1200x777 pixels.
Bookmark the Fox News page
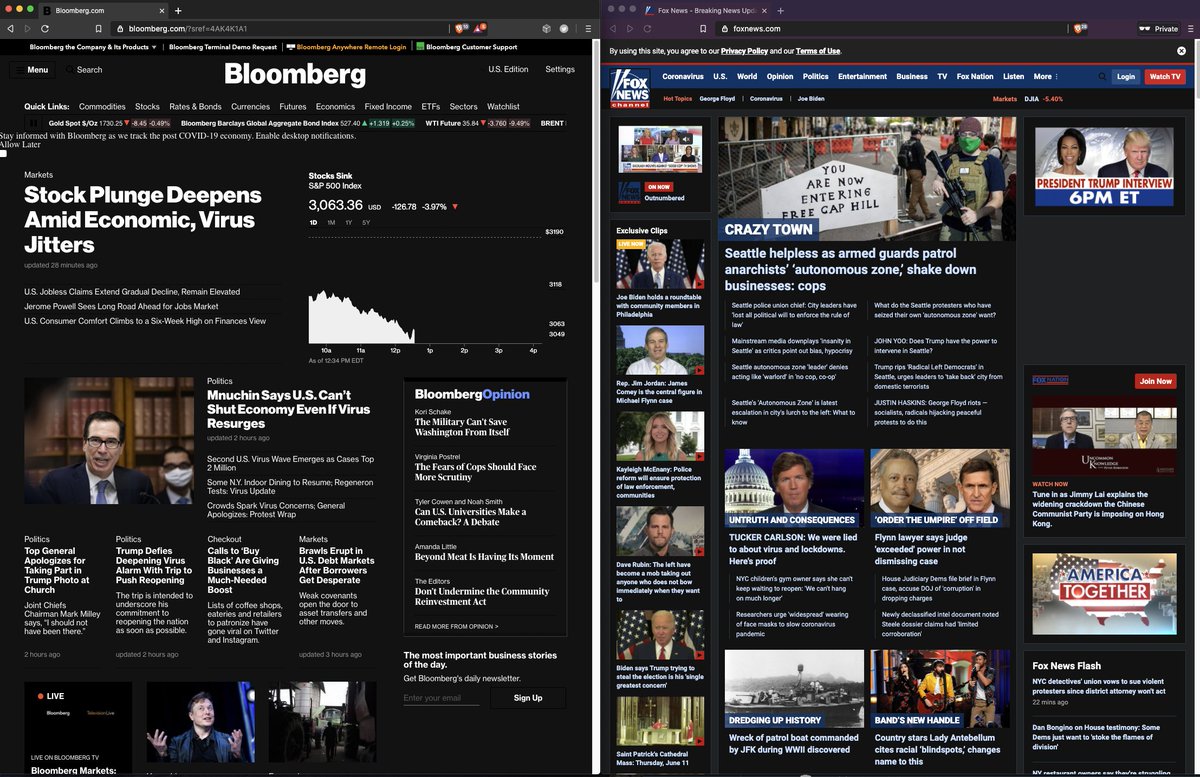(x=703, y=29)
